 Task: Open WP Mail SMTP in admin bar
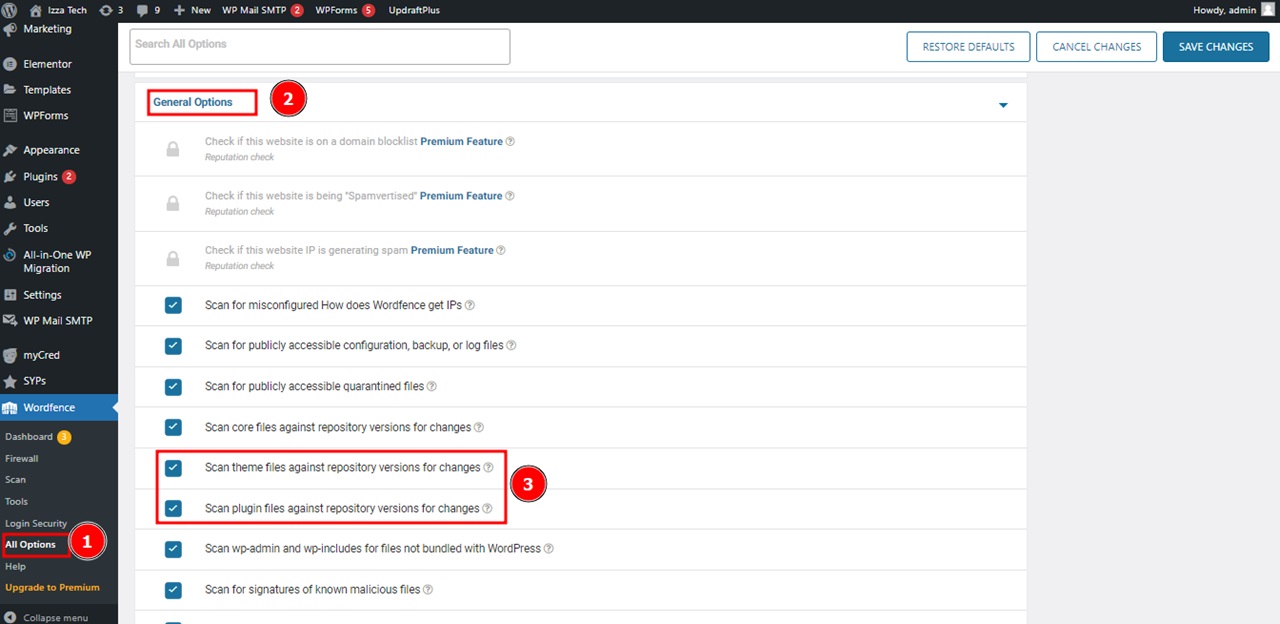click(263, 10)
